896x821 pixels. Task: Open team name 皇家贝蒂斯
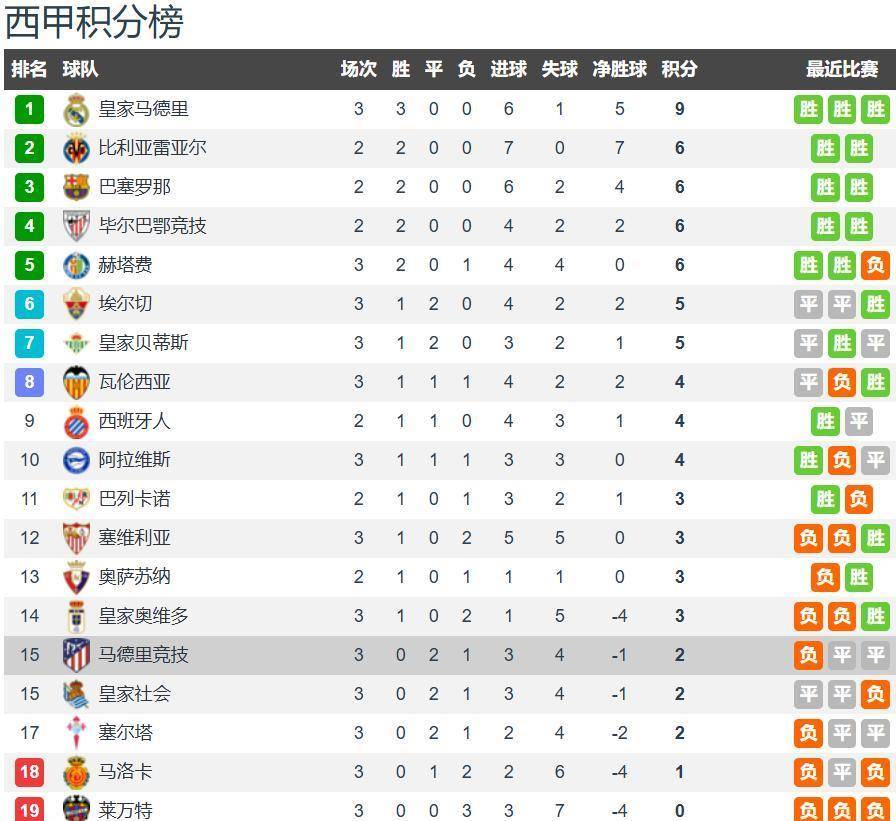143,343
